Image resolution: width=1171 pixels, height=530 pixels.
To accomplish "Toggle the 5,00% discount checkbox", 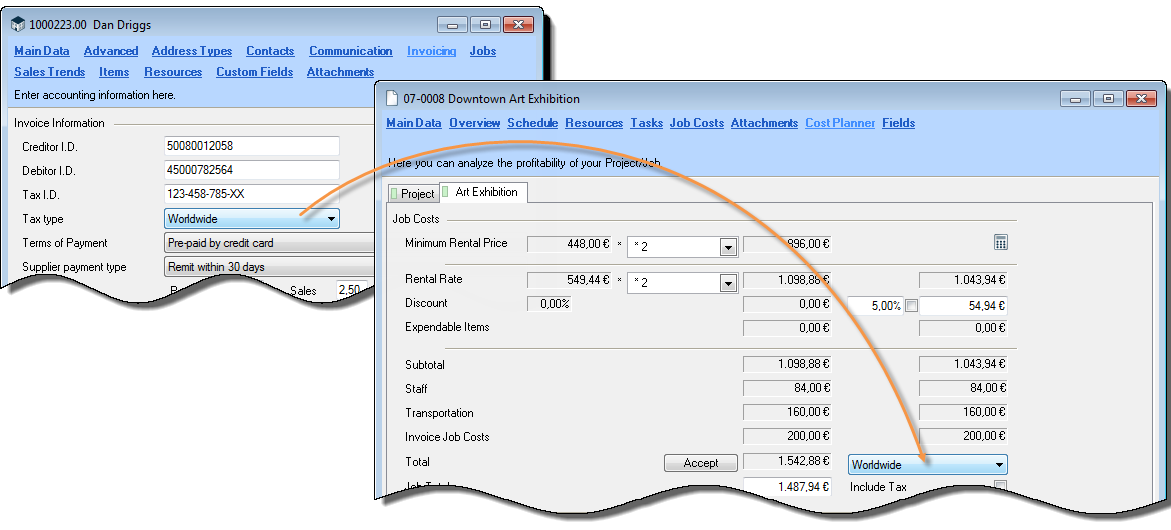I will pos(911,306).
